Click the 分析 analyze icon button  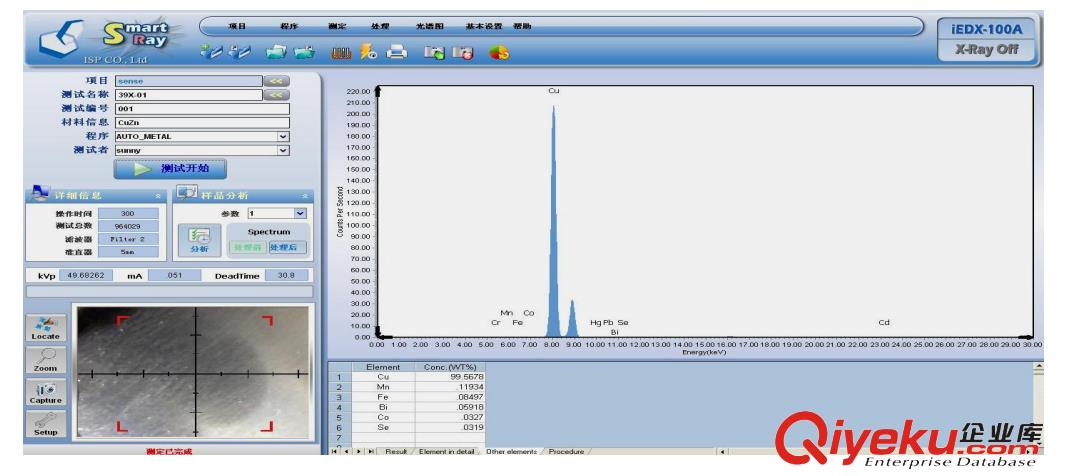point(198,241)
